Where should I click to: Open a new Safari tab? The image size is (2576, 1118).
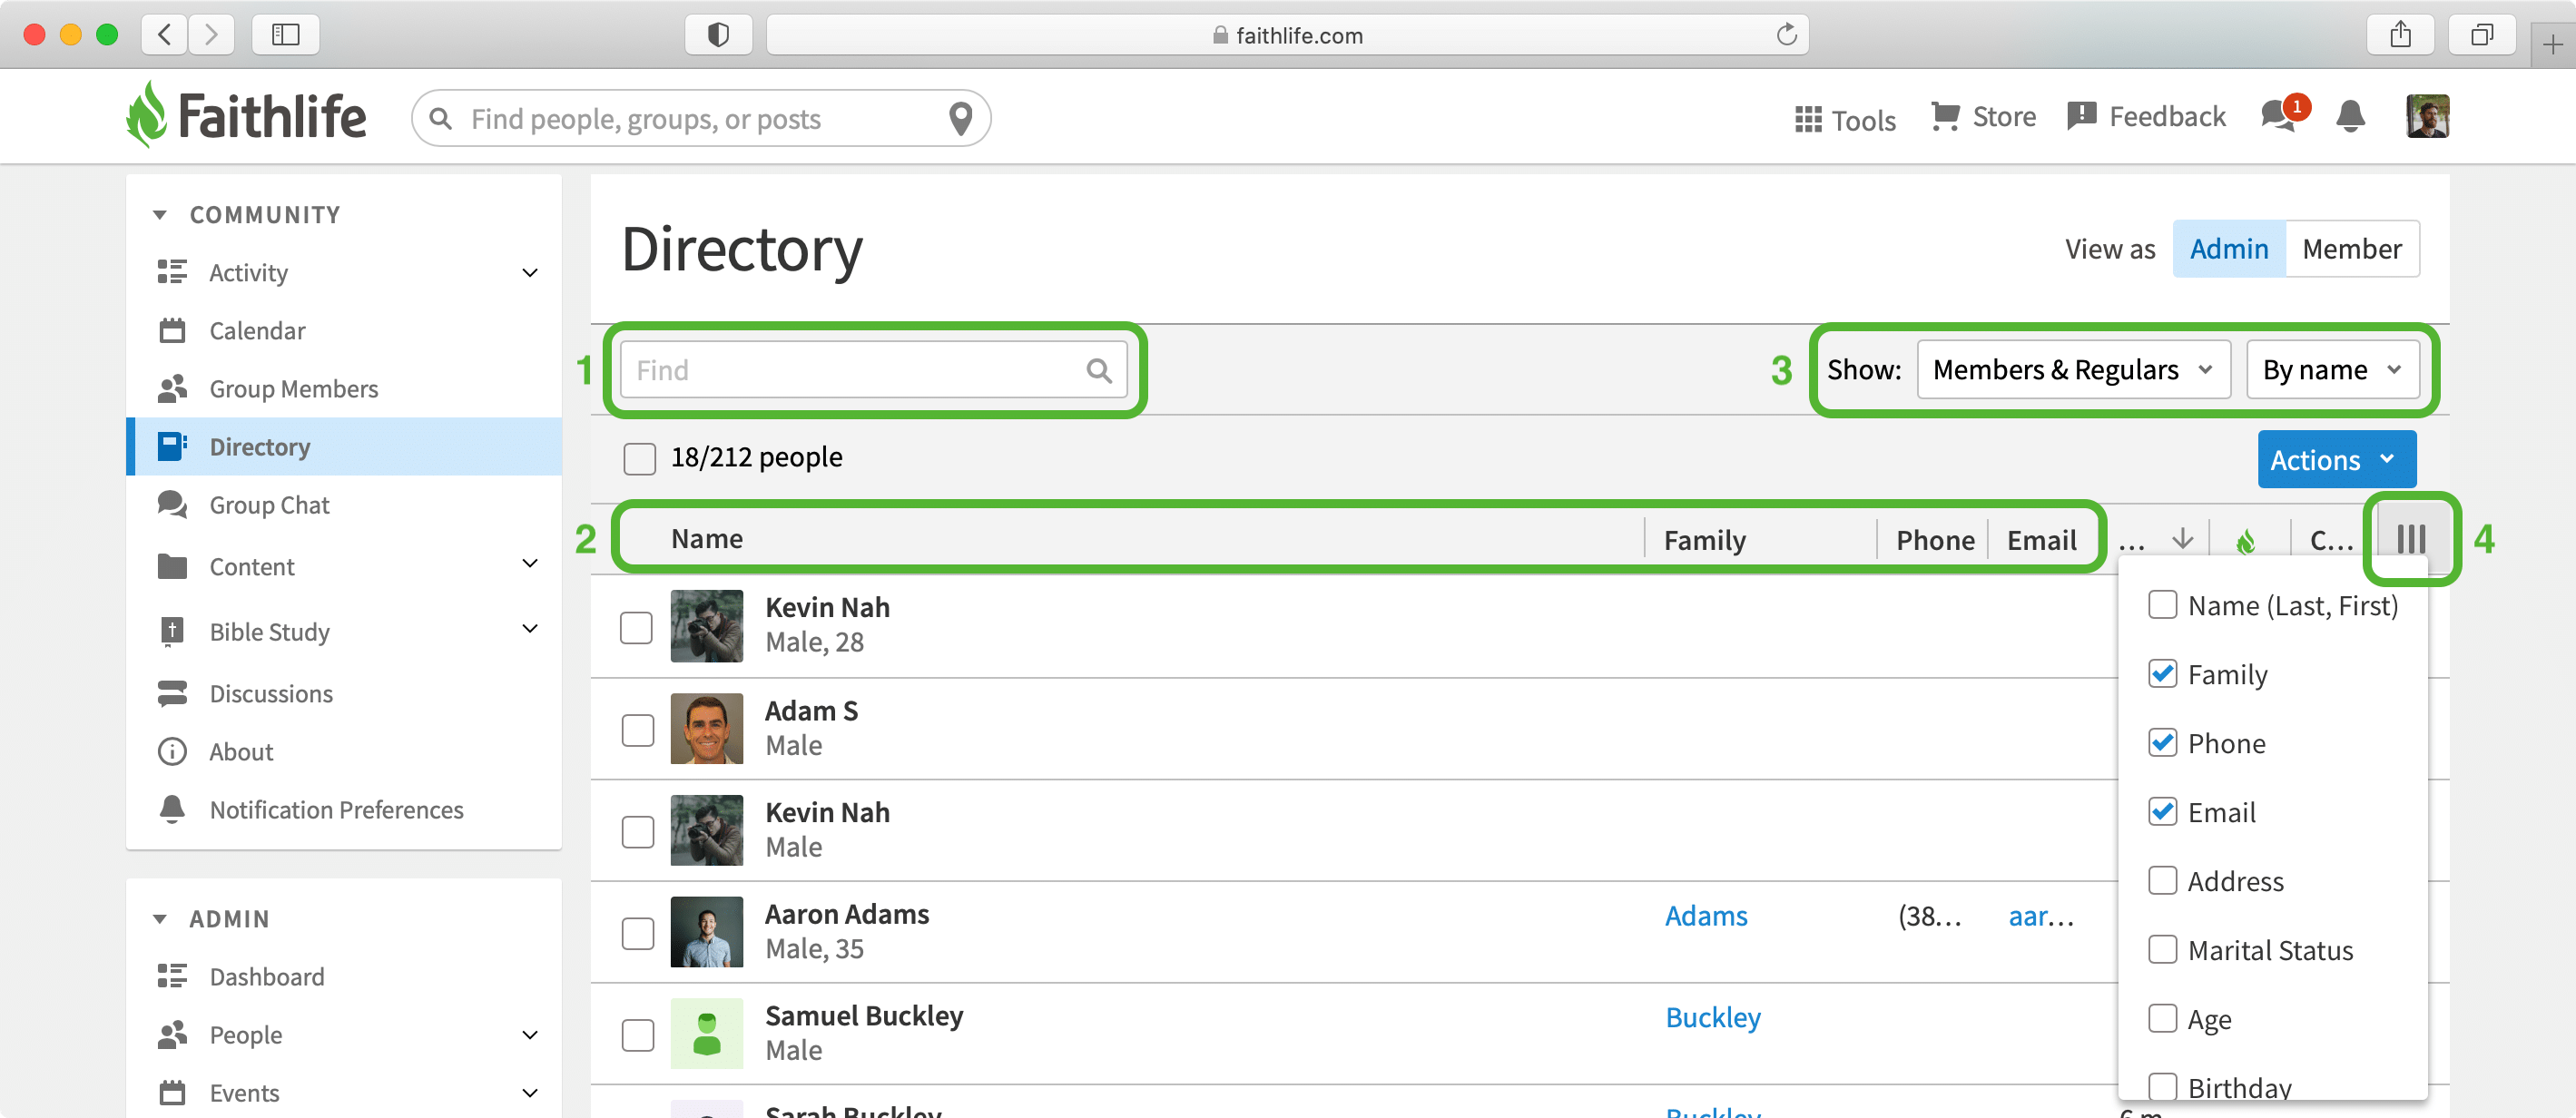tap(2553, 45)
